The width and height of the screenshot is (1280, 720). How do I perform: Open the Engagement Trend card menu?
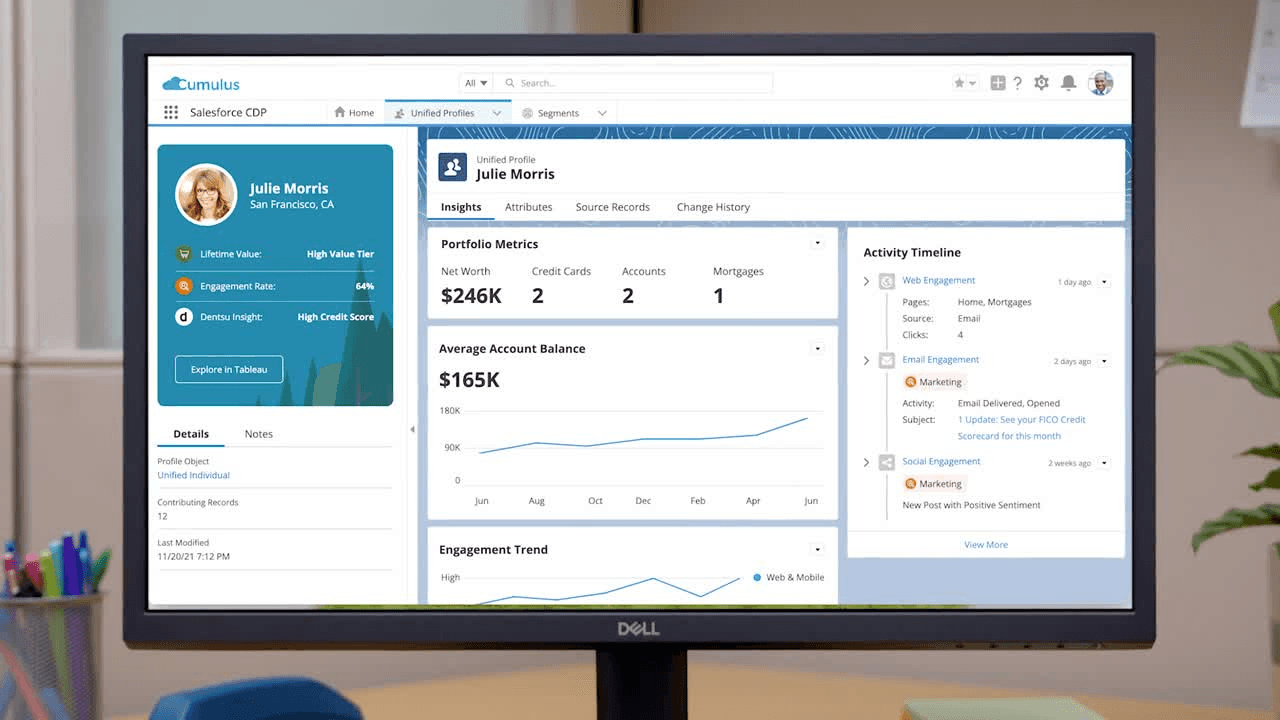point(817,549)
